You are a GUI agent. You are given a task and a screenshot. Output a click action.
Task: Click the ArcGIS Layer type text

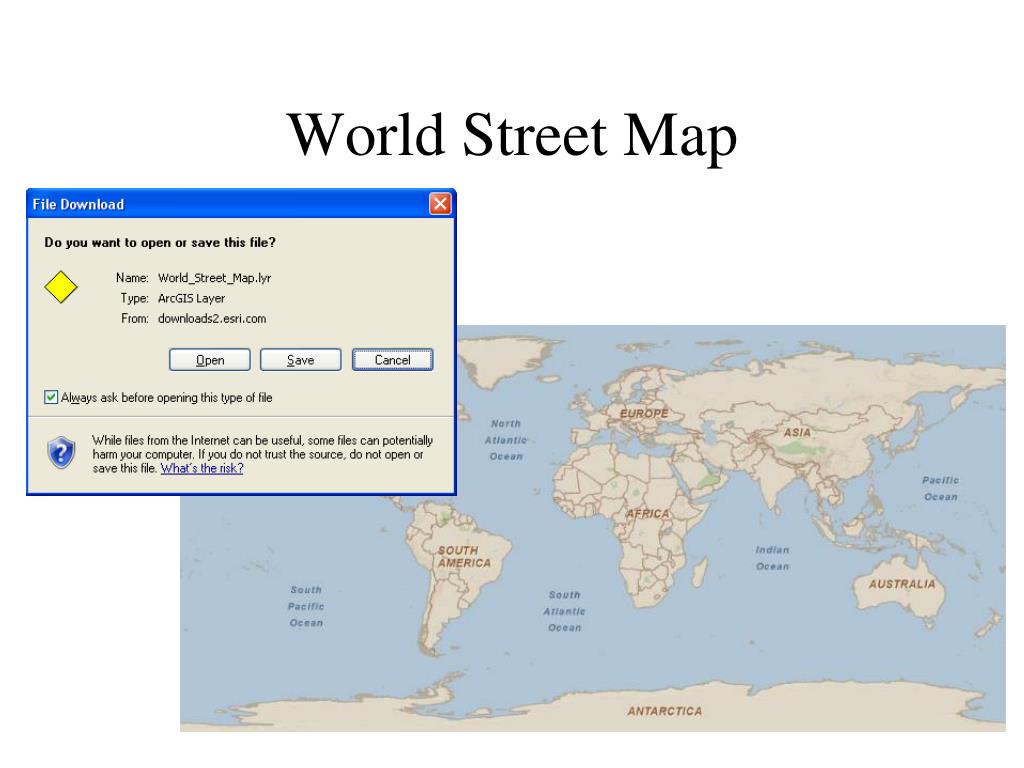click(x=191, y=298)
